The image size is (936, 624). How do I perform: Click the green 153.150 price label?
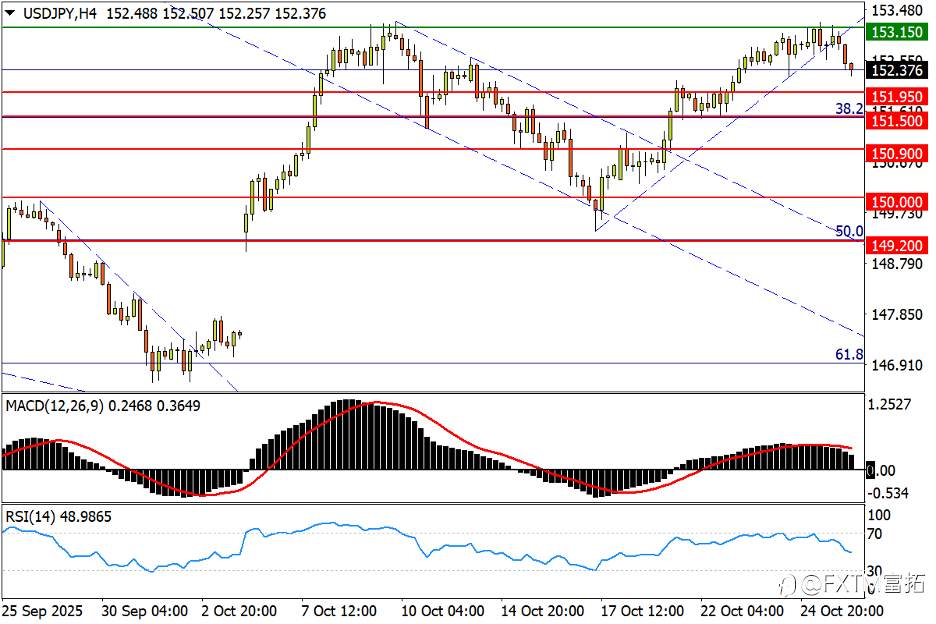[x=897, y=32]
